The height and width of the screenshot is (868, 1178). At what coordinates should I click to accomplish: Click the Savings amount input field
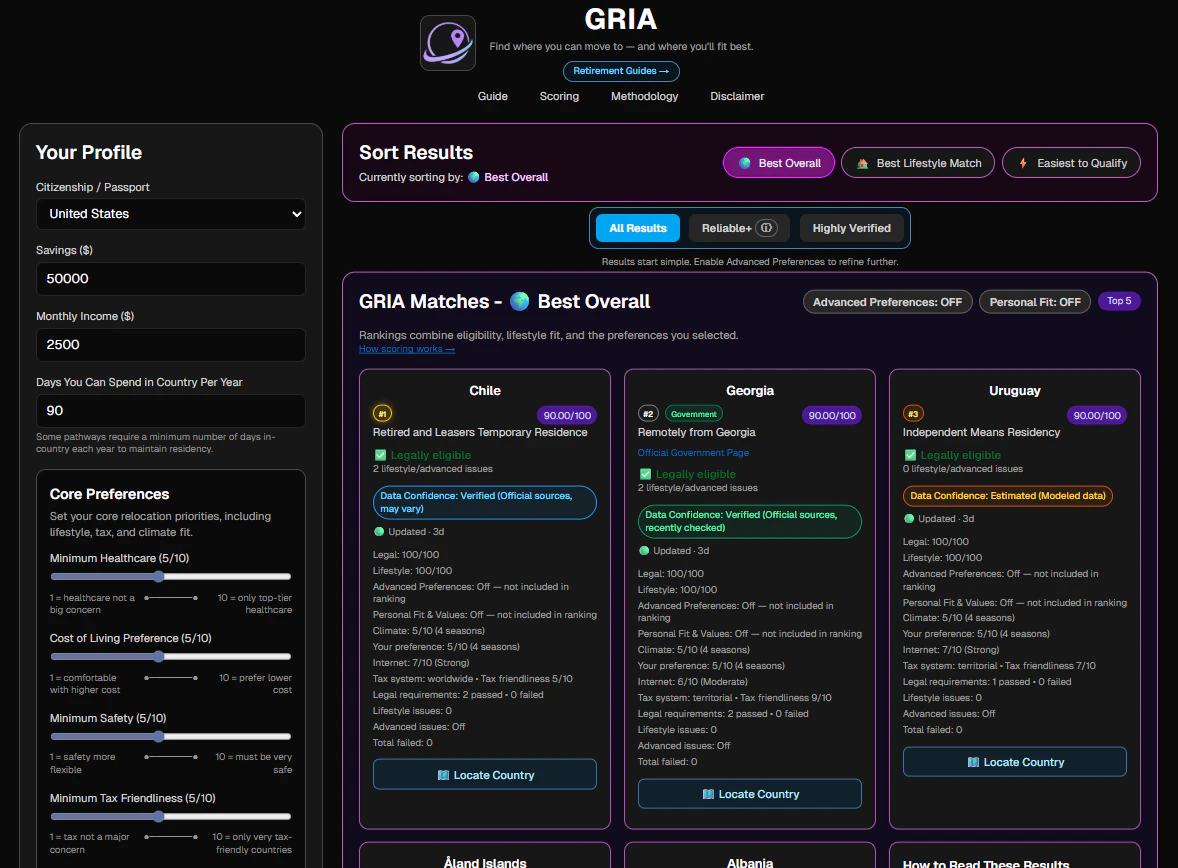[170, 279]
